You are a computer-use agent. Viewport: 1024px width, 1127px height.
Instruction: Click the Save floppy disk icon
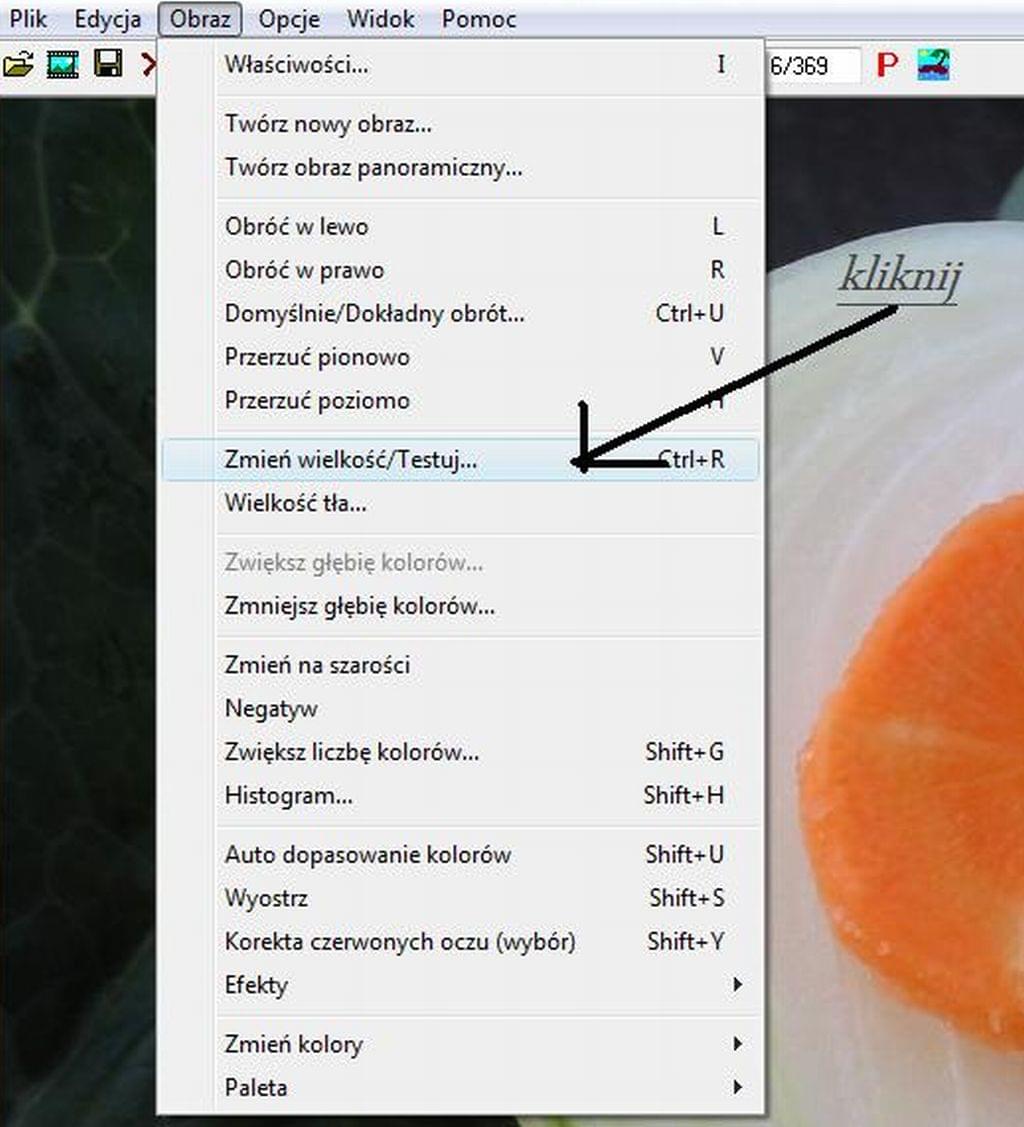coord(108,65)
